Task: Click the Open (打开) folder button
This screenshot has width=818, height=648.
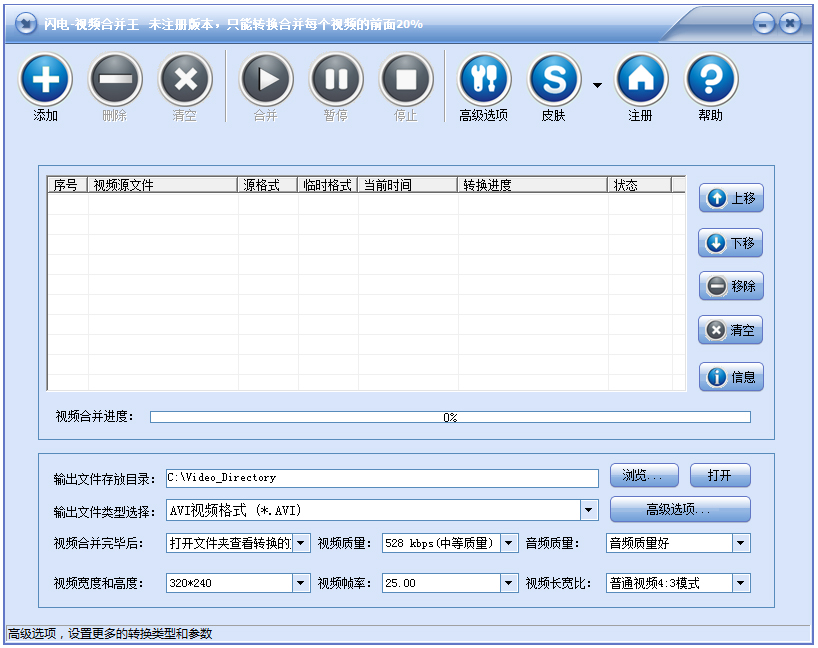Action: (x=720, y=476)
